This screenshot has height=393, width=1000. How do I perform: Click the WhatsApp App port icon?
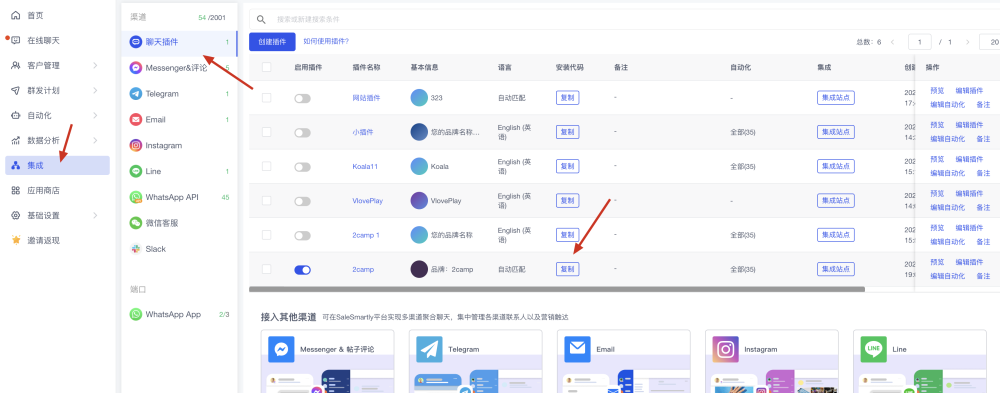[x=135, y=315]
